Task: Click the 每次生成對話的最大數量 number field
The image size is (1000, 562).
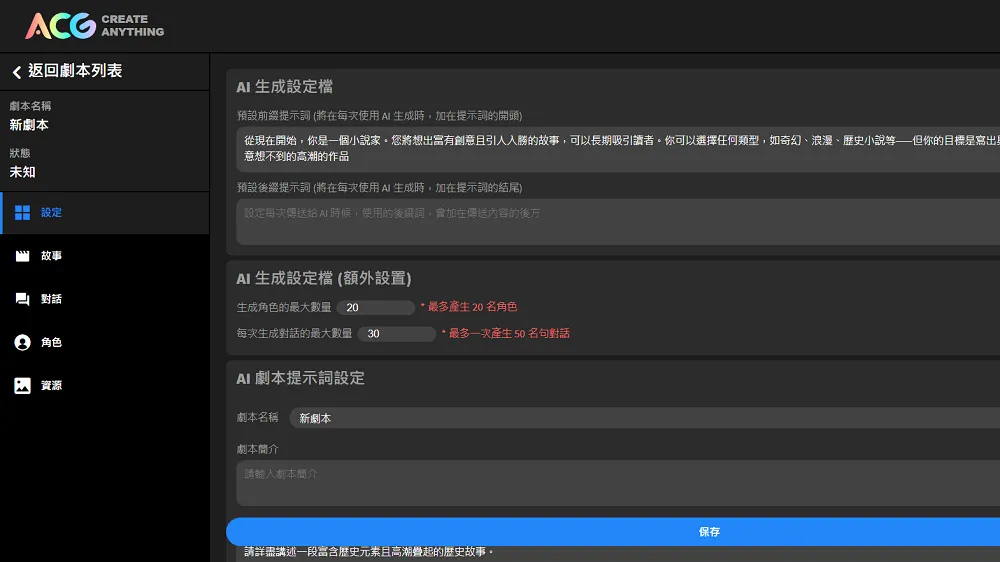Action: 396,334
